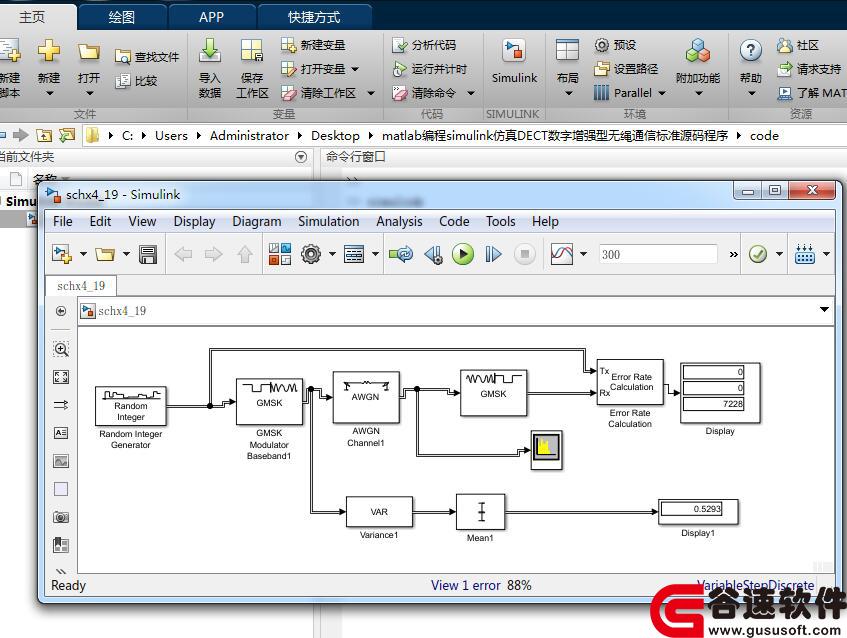
Task: Switch to the APP tab
Action: tap(211, 17)
